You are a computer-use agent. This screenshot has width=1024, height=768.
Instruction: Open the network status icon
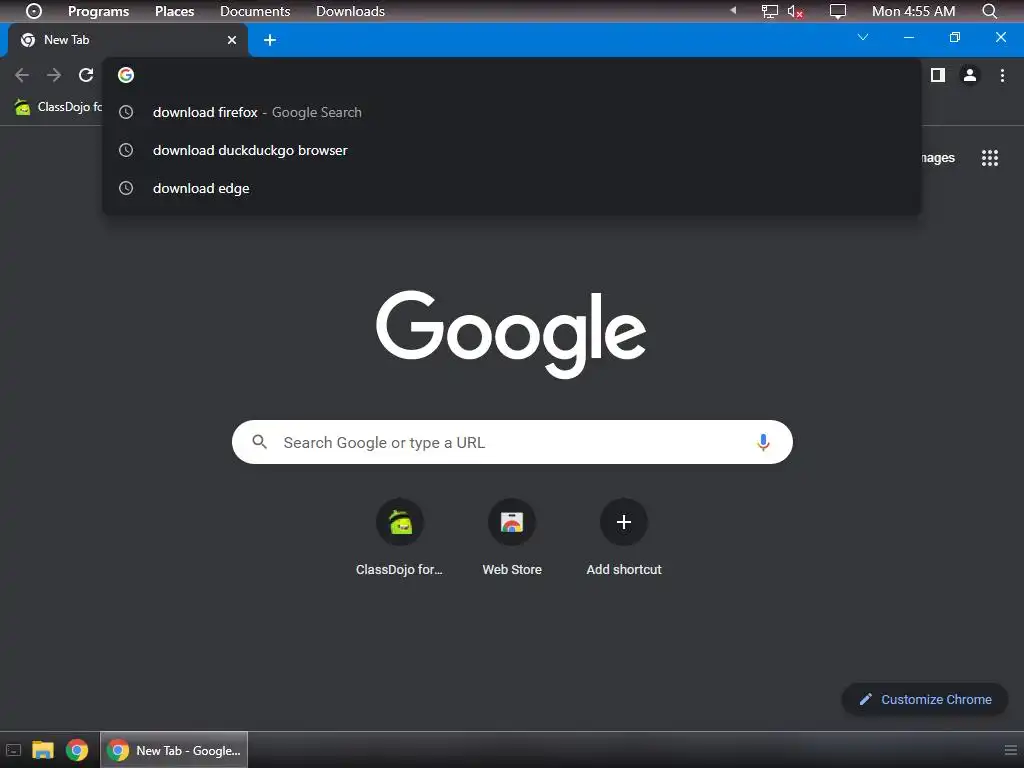click(769, 11)
